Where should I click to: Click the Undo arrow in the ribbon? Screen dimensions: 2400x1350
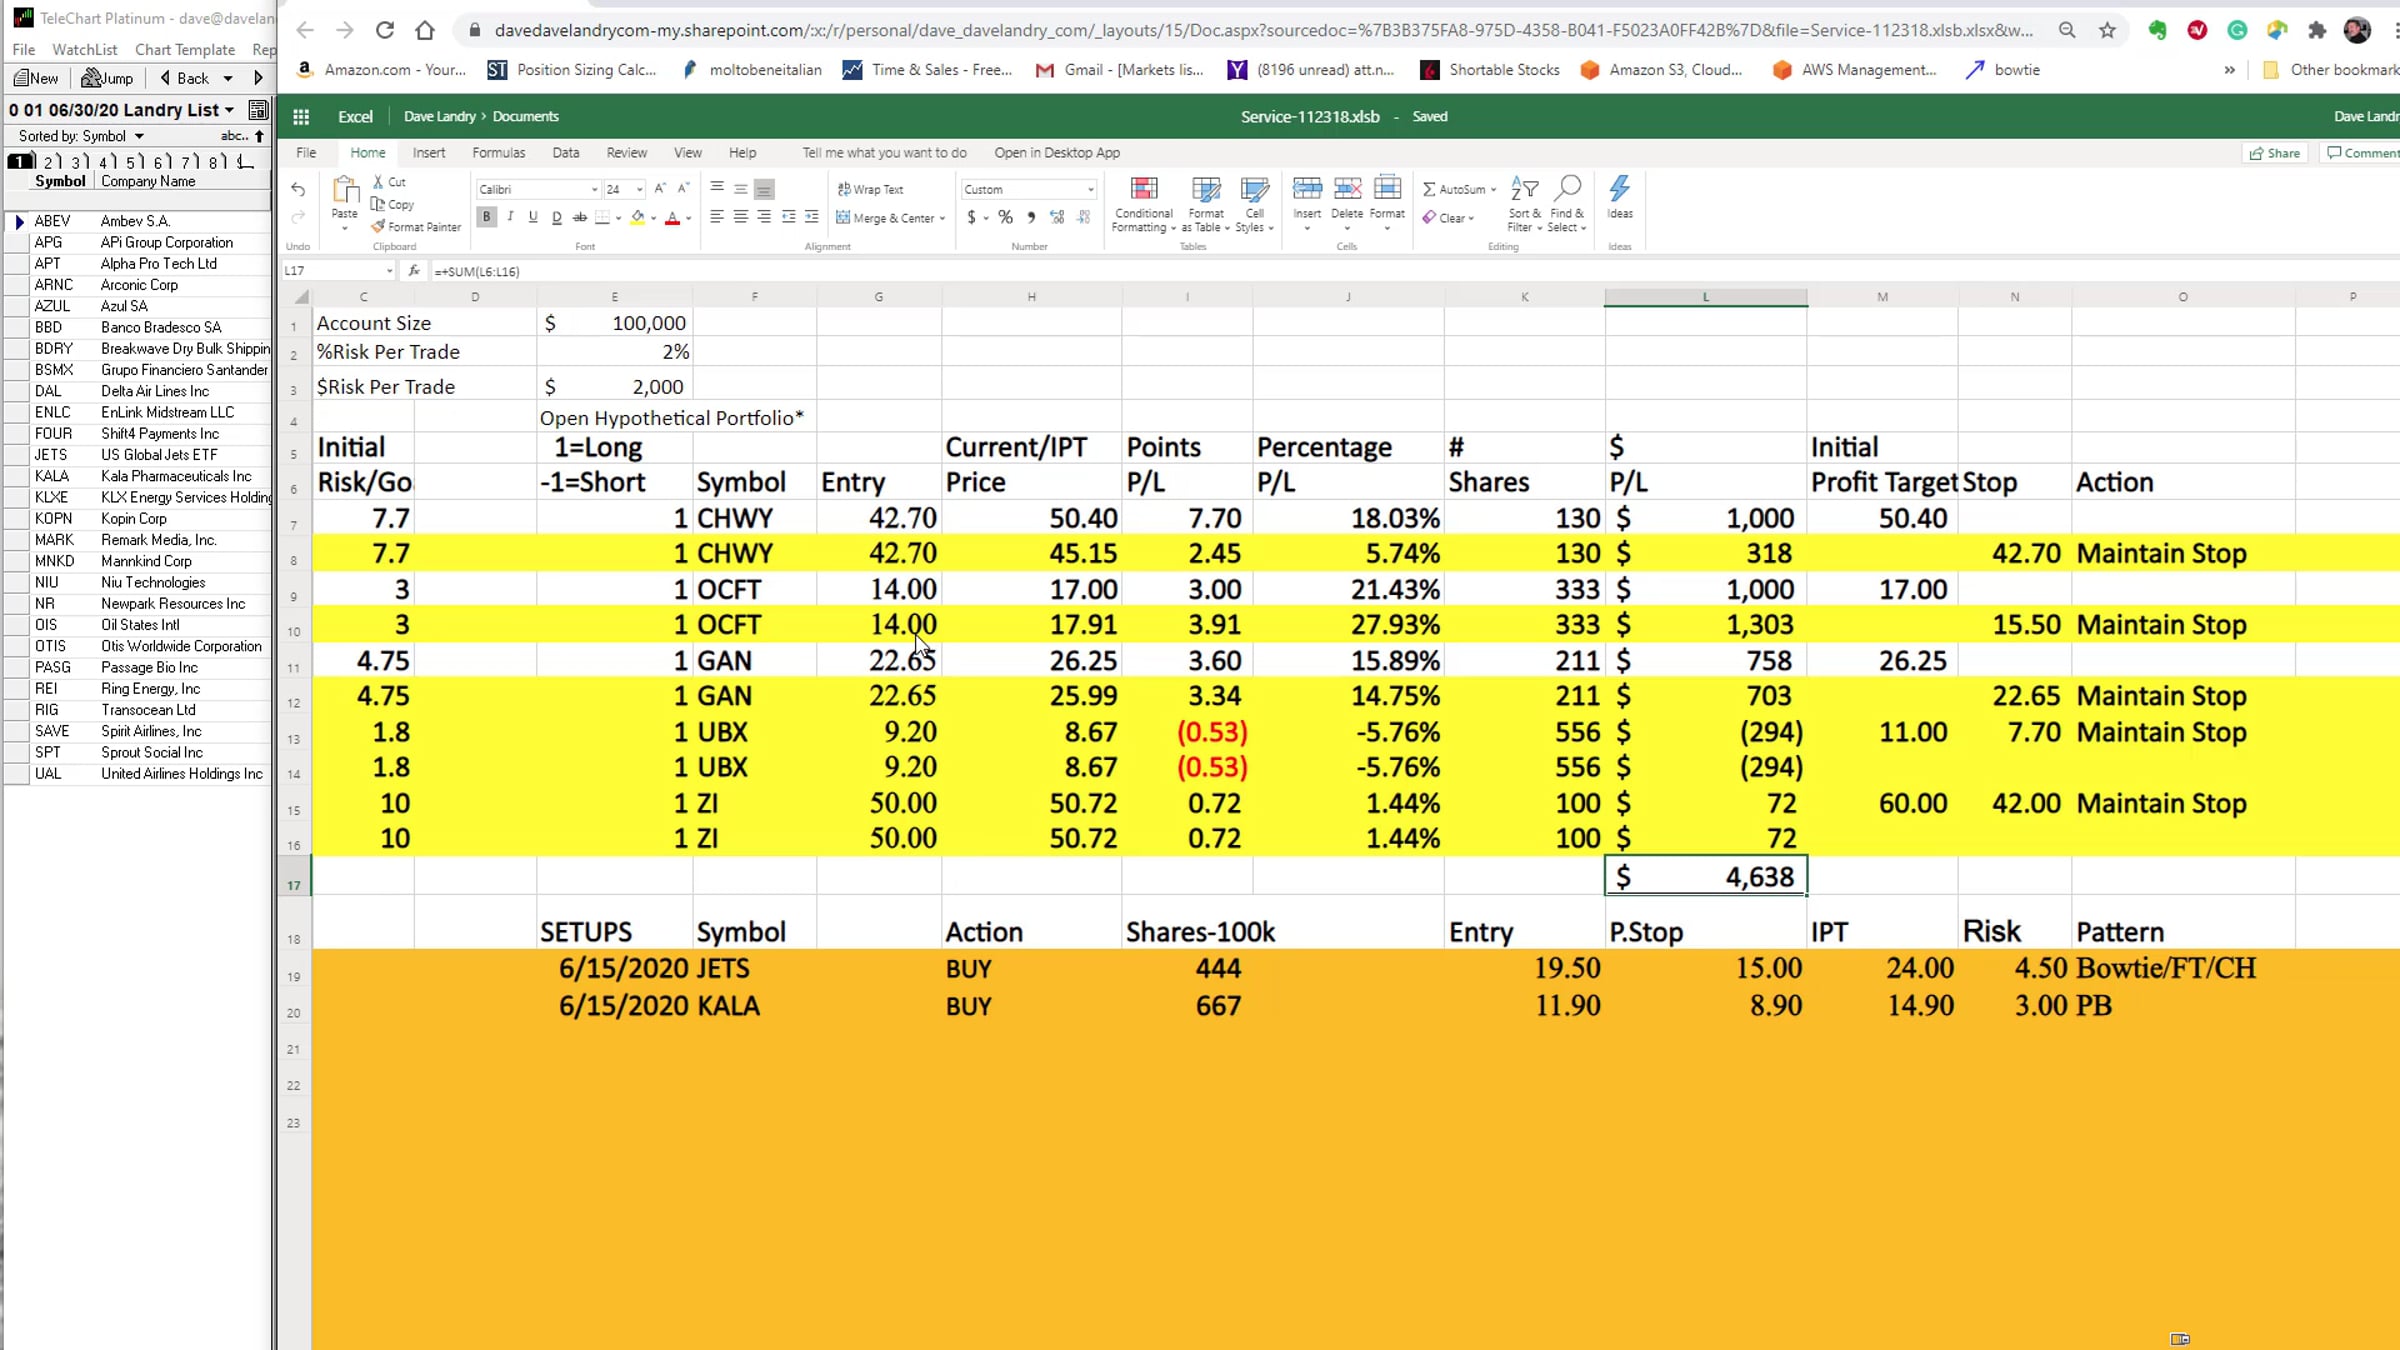point(298,189)
